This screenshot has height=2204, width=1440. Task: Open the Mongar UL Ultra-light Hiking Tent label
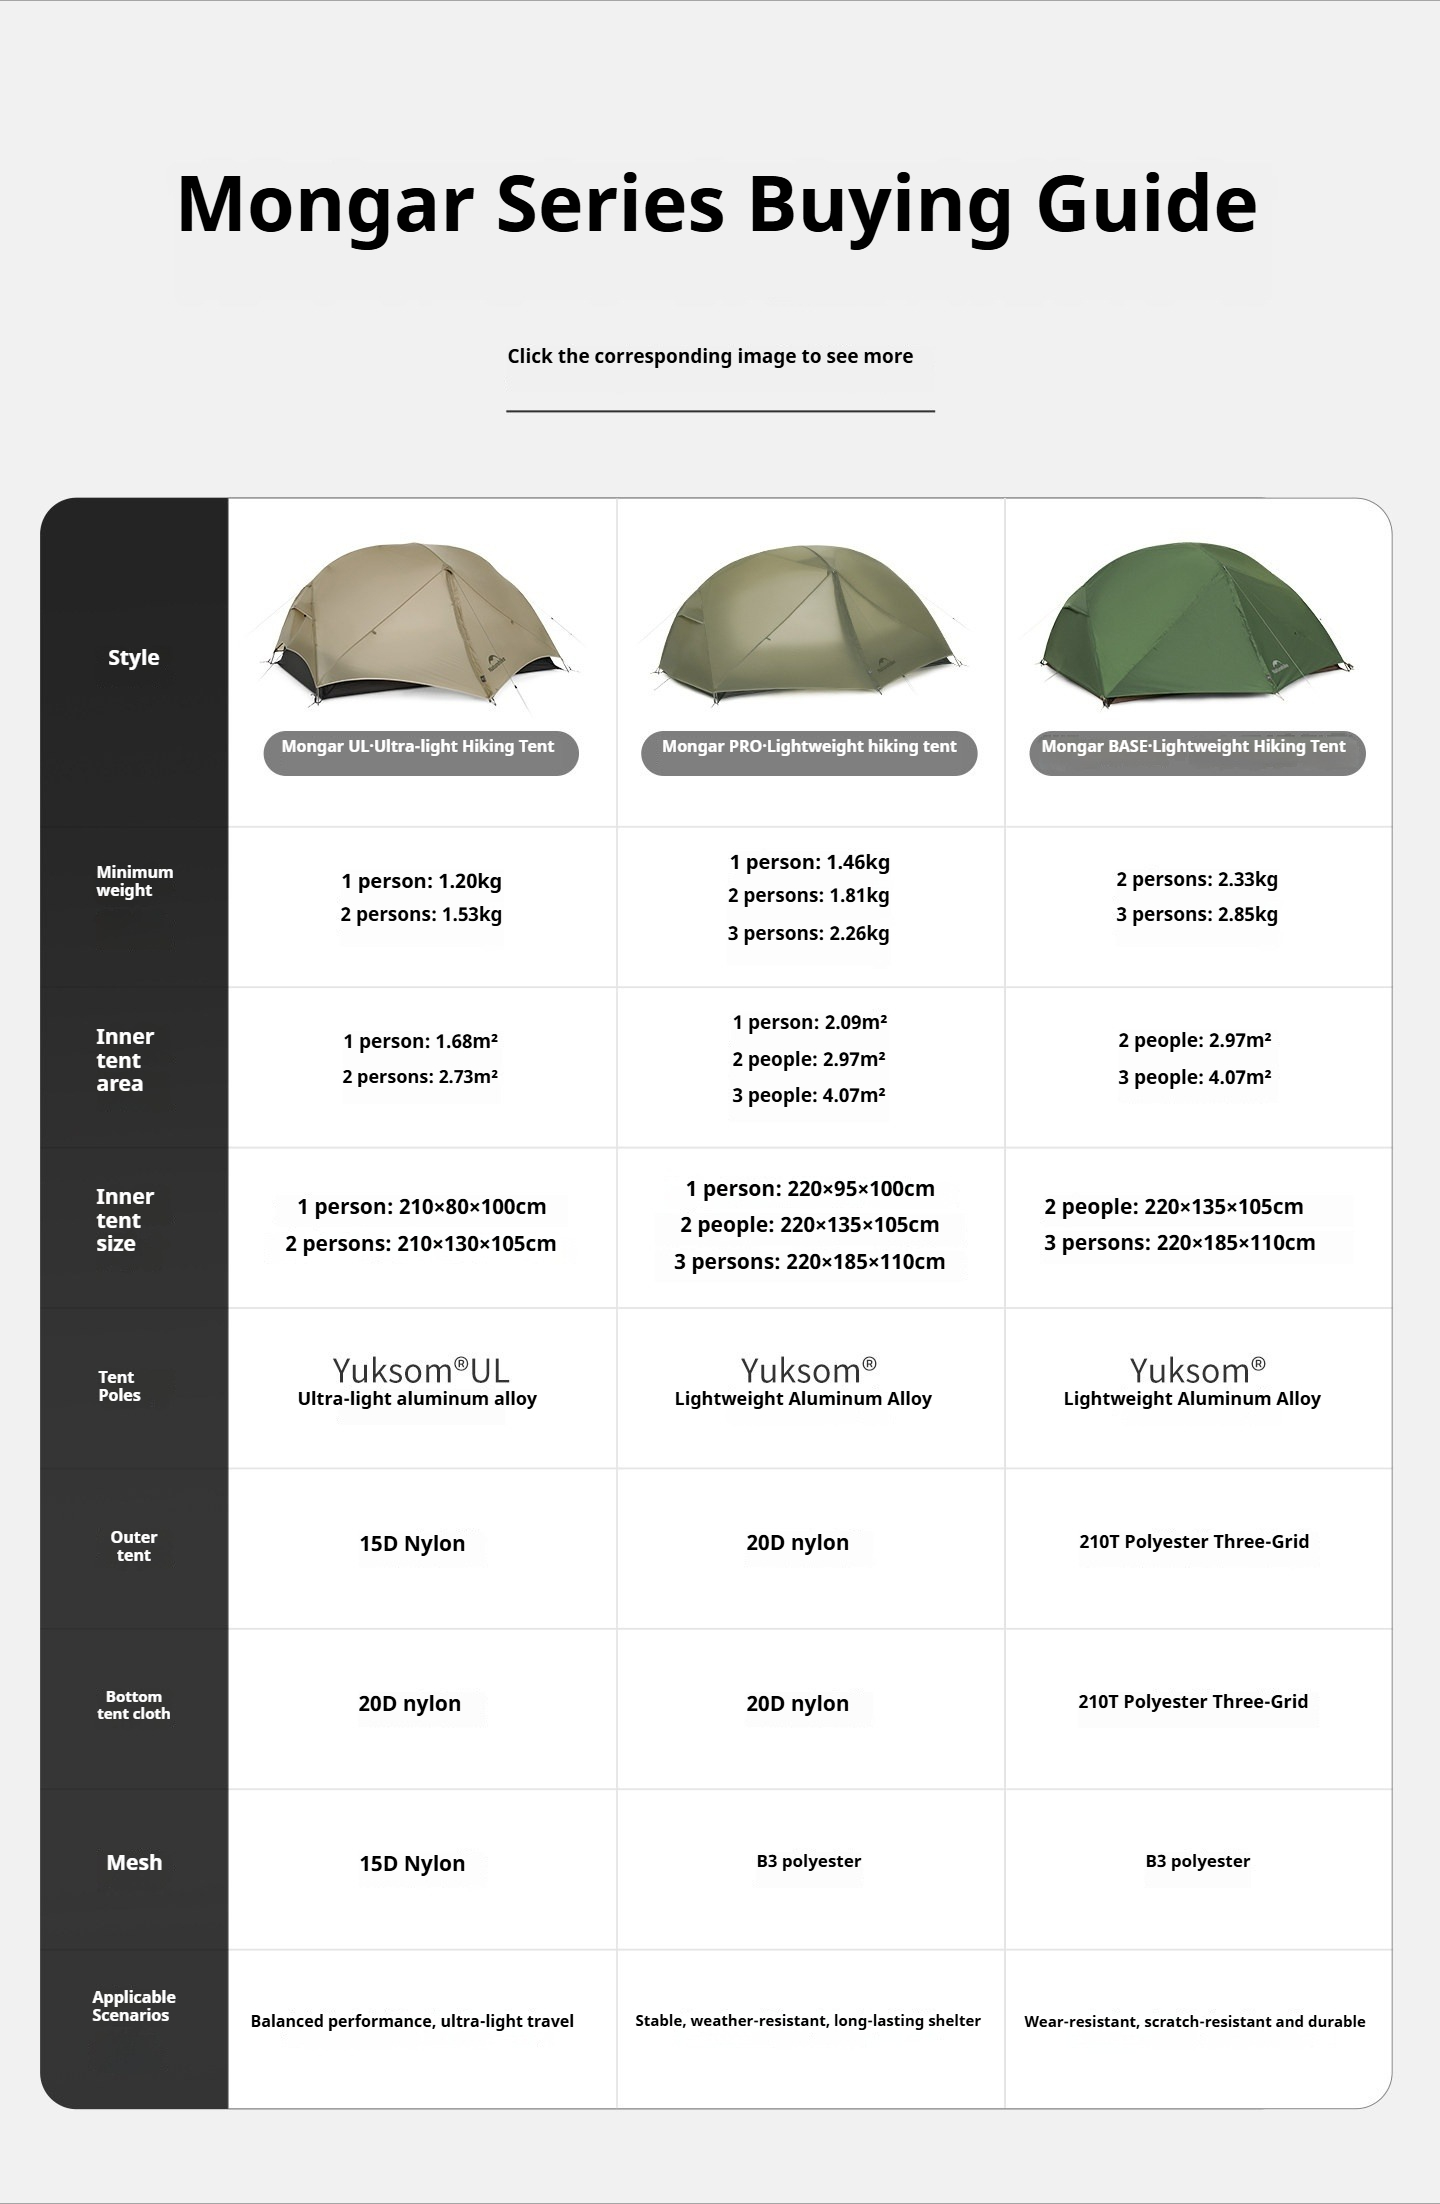[420, 752]
